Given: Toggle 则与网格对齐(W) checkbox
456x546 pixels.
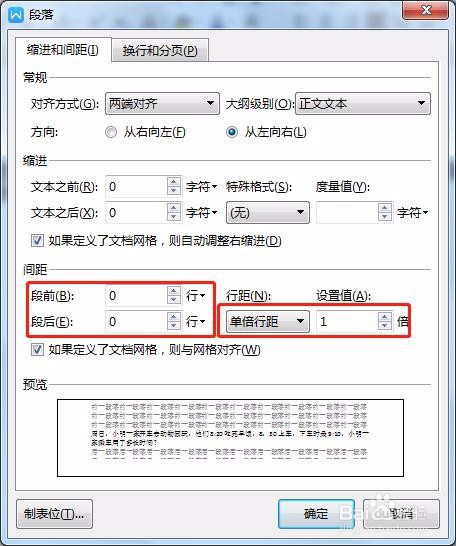Looking at the screenshot, I should [37, 349].
